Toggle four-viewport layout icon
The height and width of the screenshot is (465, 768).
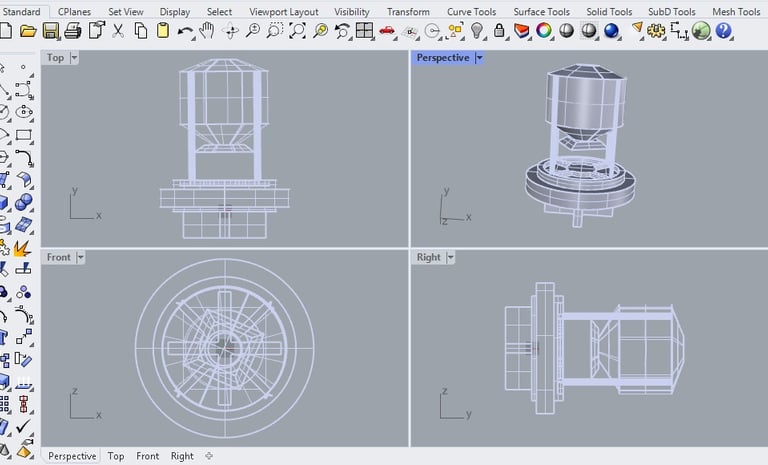(x=364, y=31)
